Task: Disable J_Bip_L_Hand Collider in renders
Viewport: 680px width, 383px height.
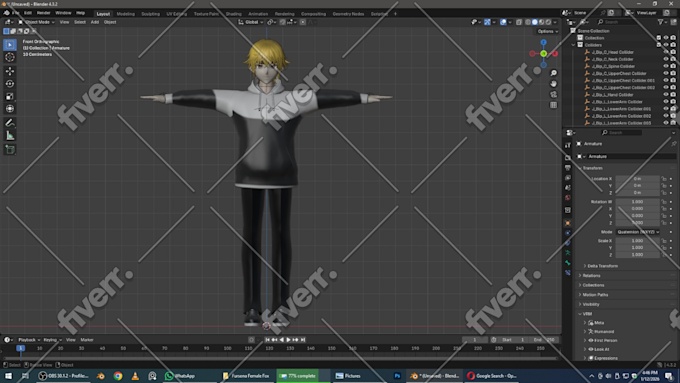Action: [673, 95]
